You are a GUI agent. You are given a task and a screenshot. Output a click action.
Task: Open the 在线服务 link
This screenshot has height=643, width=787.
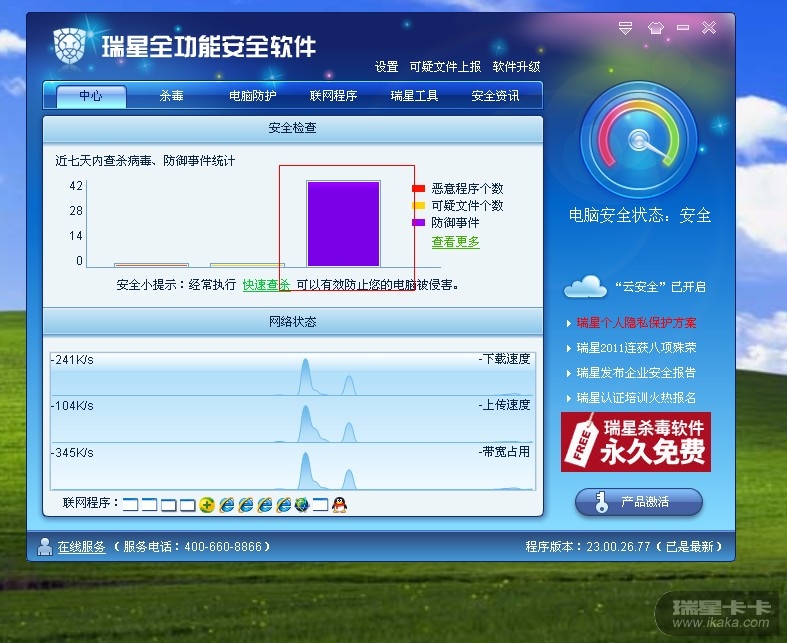point(81,547)
